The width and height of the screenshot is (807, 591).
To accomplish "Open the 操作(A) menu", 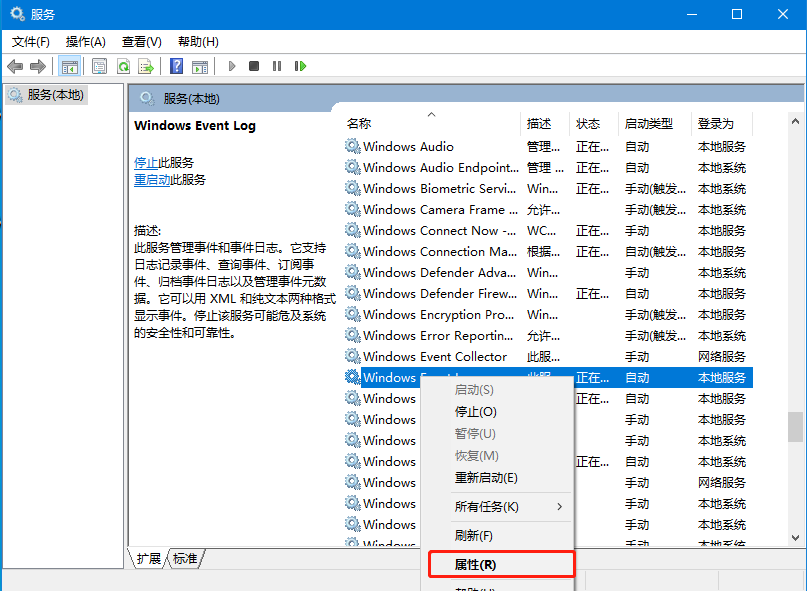I will [x=85, y=42].
